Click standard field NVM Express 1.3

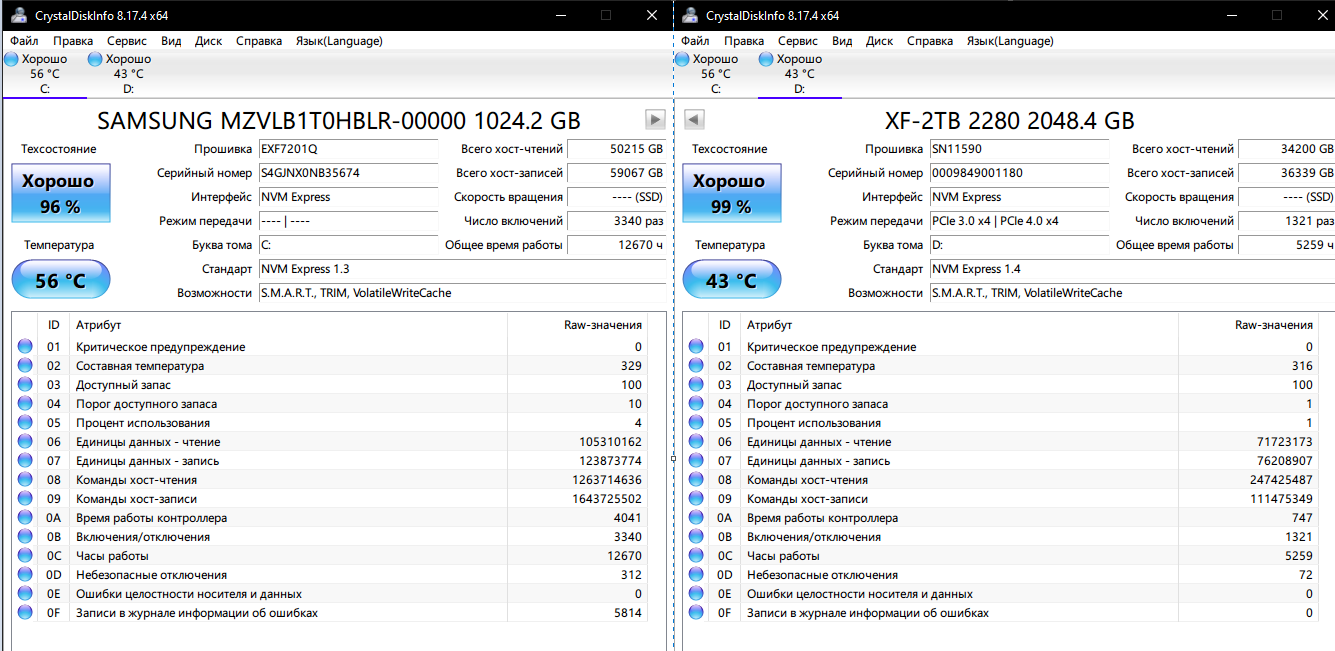pyautogui.click(x=461, y=269)
